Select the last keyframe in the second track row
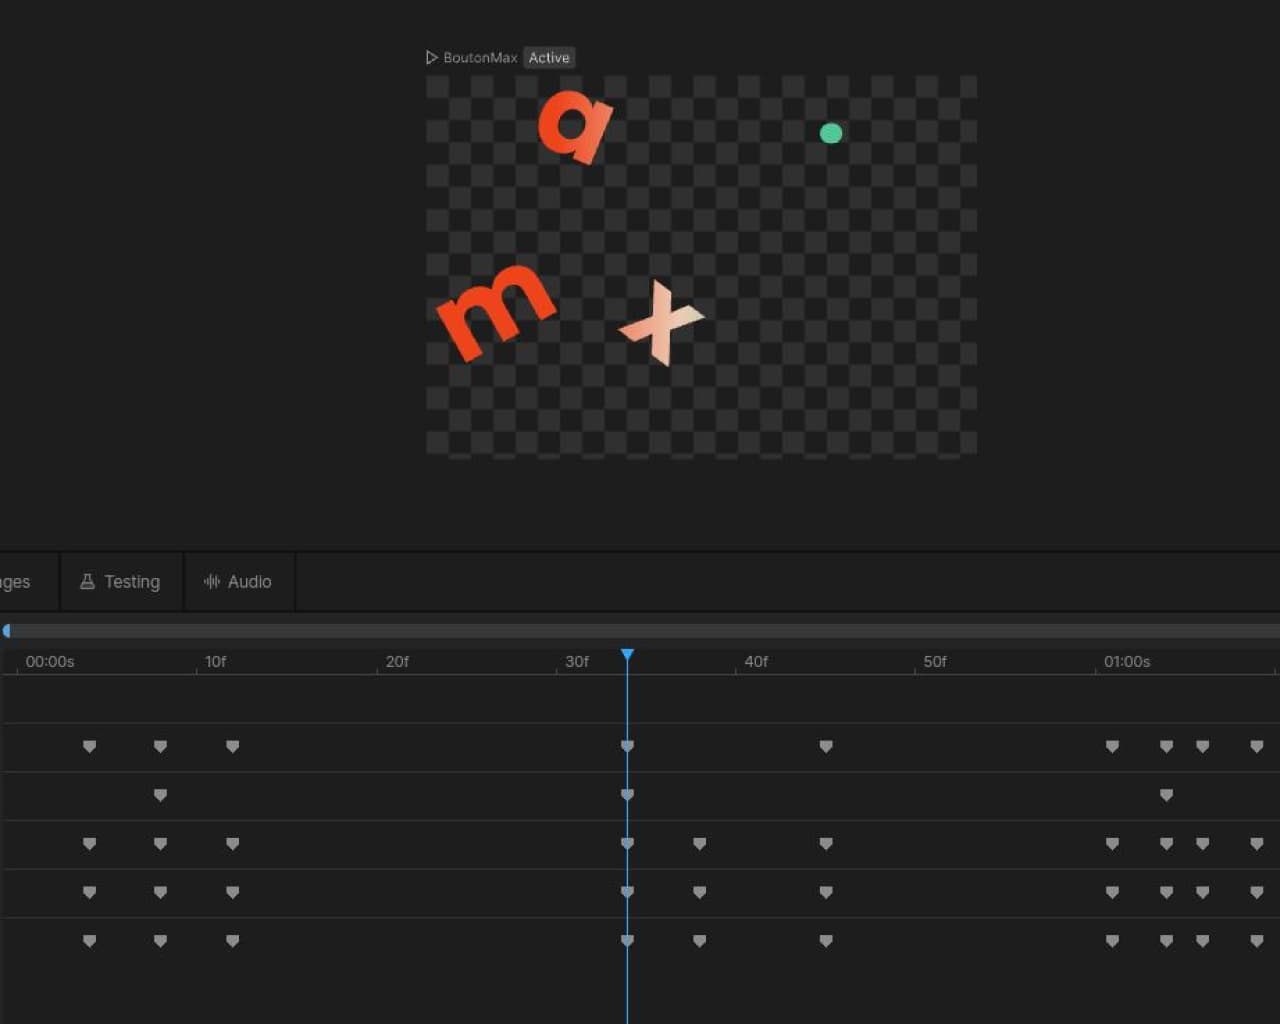The width and height of the screenshot is (1280, 1024). [1166, 796]
